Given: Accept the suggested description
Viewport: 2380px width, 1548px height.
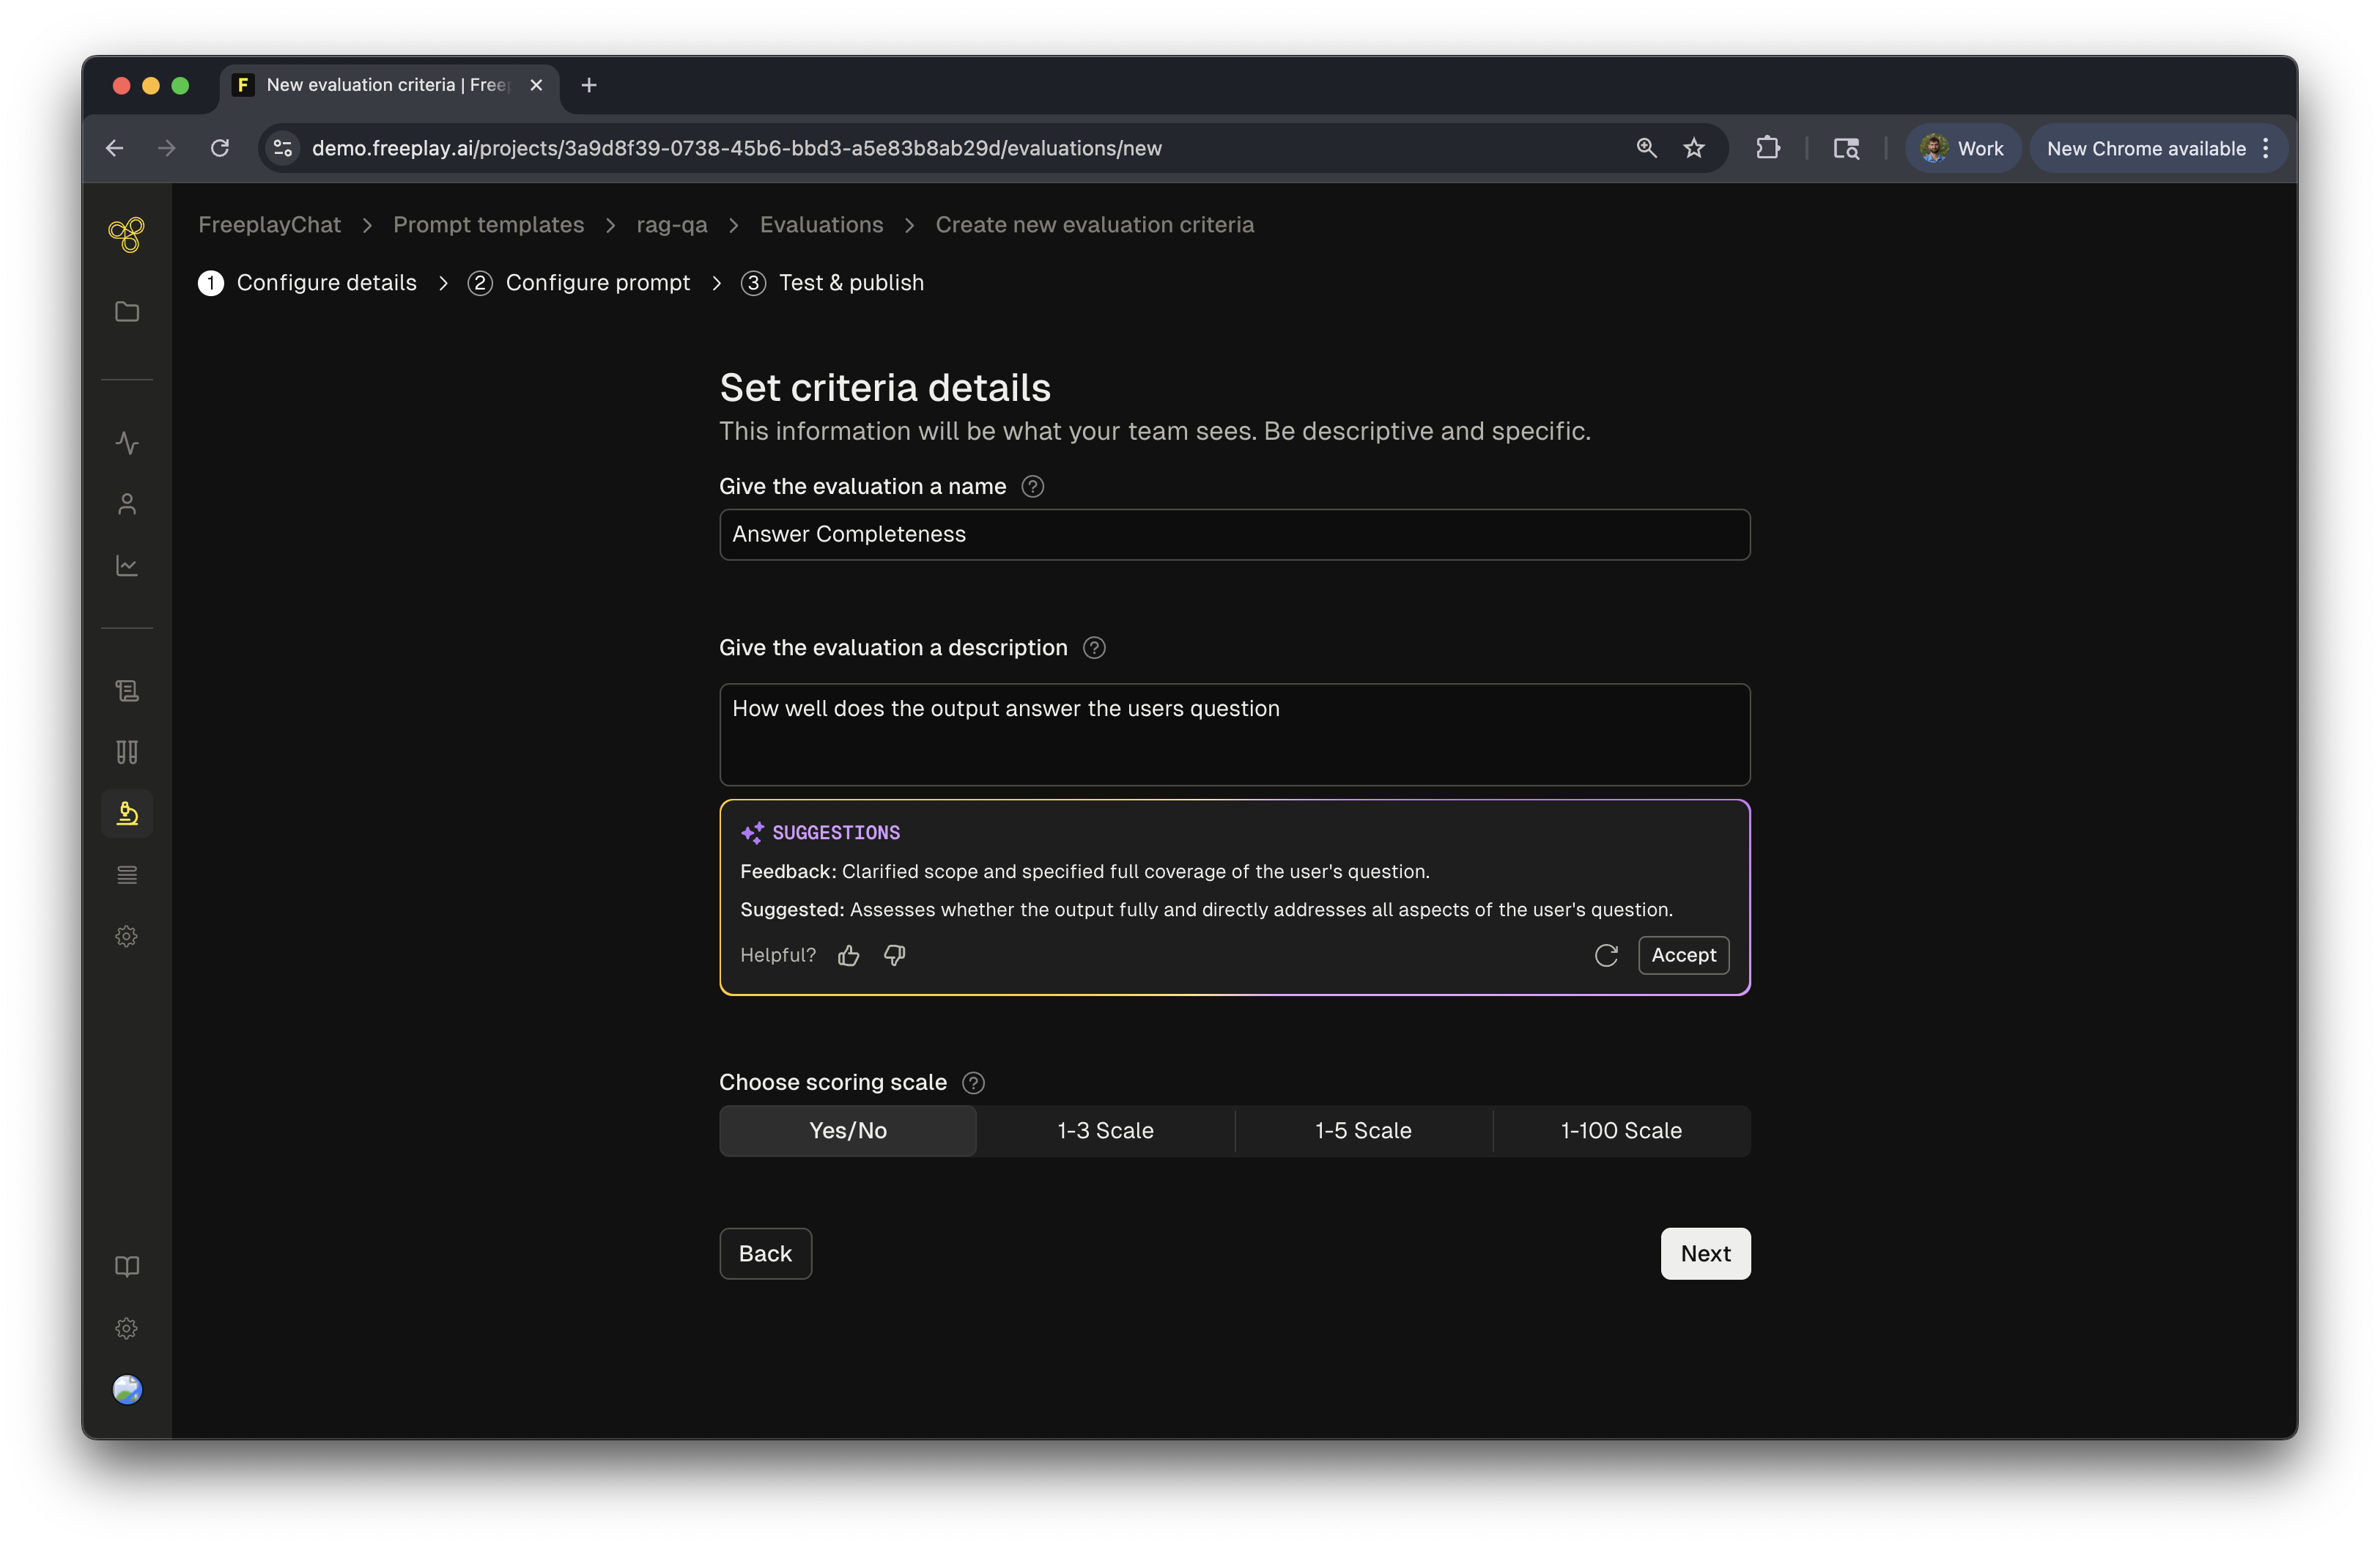Looking at the screenshot, I should [x=1683, y=955].
